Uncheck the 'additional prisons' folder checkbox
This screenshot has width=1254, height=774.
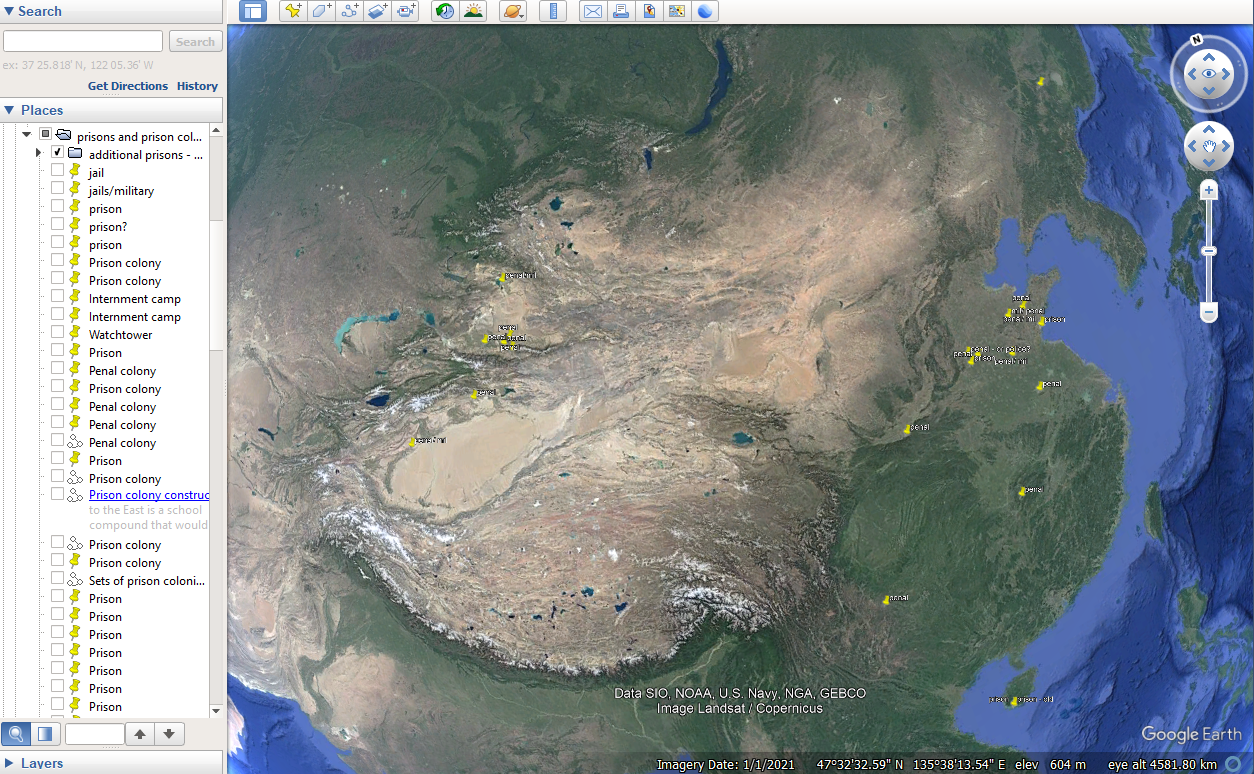[58, 153]
